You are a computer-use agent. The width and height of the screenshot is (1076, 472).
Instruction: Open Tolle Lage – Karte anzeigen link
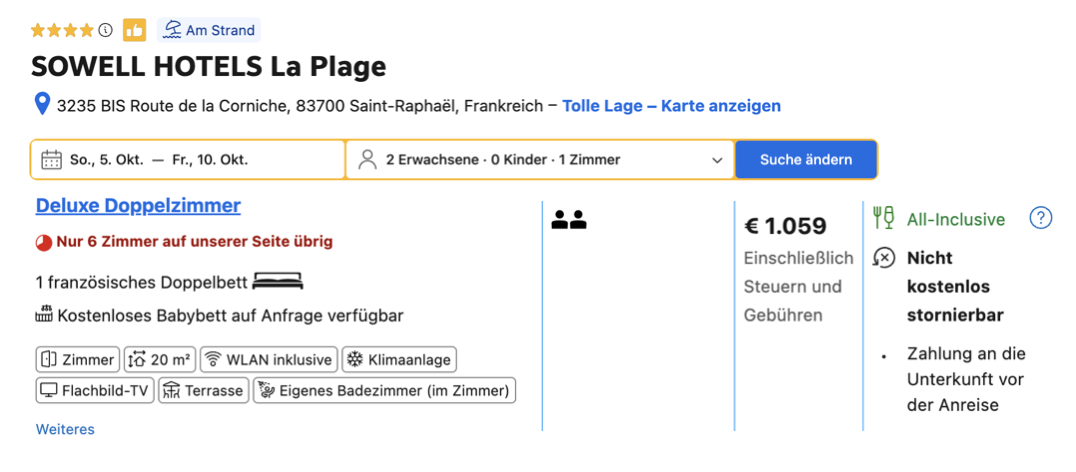pyautogui.click(x=671, y=106)
